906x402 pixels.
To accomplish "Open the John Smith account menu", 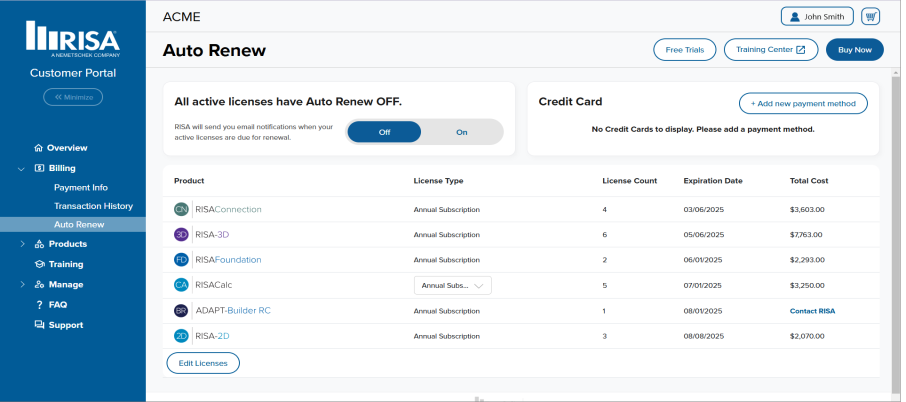I will pyautogui.click(x=817, y=17).
